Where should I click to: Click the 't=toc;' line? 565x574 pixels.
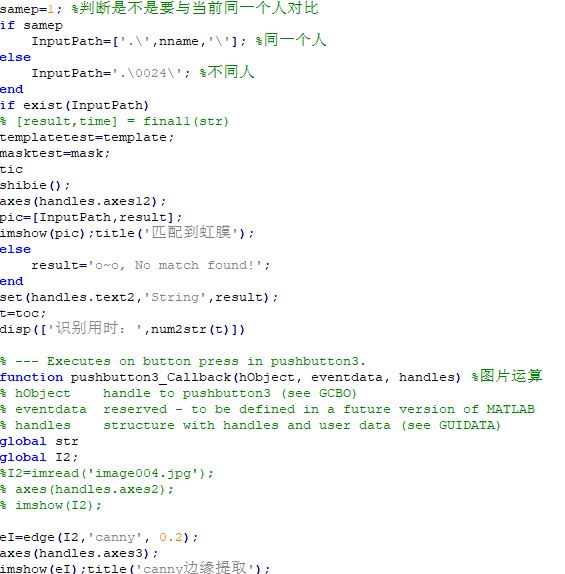click(23, 313)
